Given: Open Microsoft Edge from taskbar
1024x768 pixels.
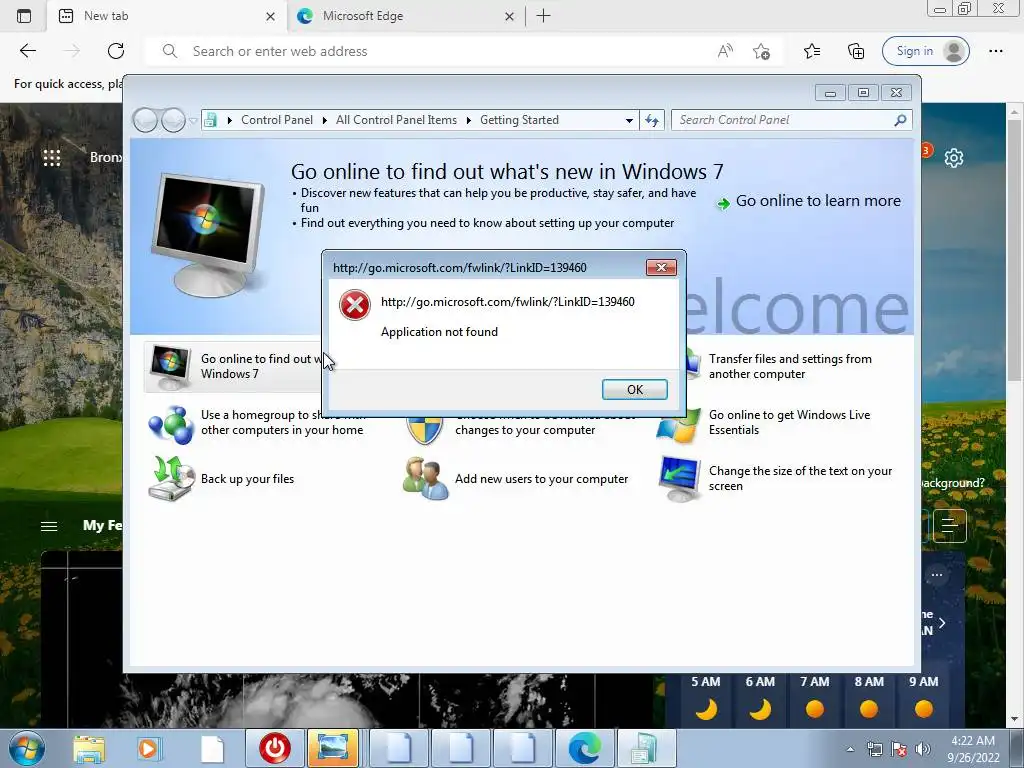Looking at the screenshot, I should point(584,748).
